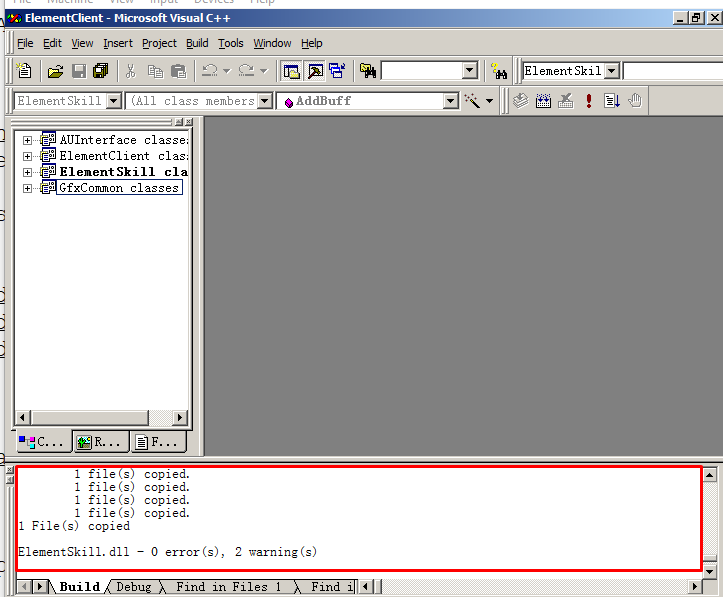Open the Build menu
Viewport: 723px width, 597px height.
click(197, 43)
